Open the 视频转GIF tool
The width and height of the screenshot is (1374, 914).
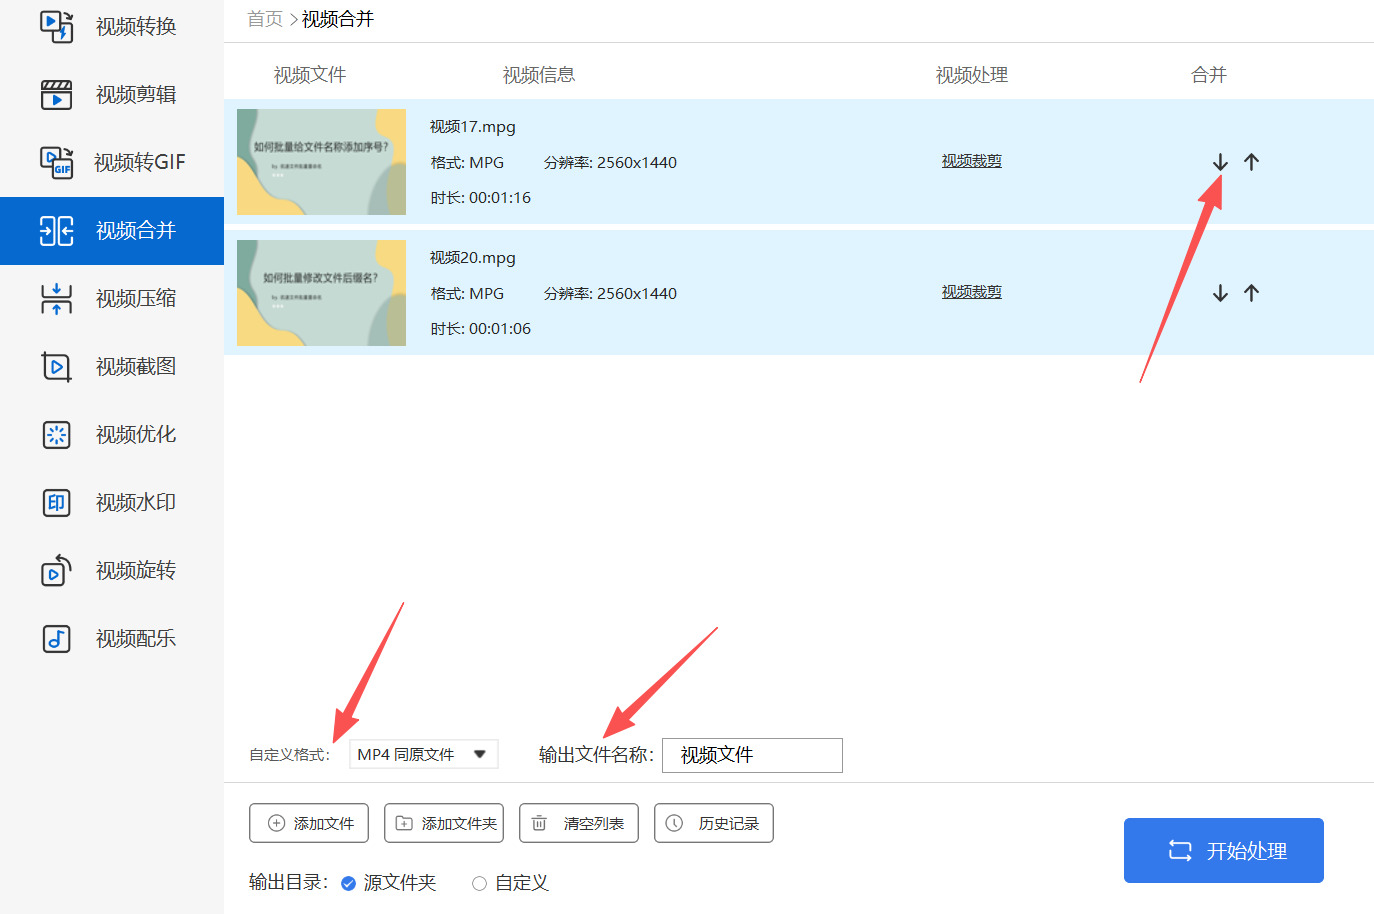click(x=112, y=162)
